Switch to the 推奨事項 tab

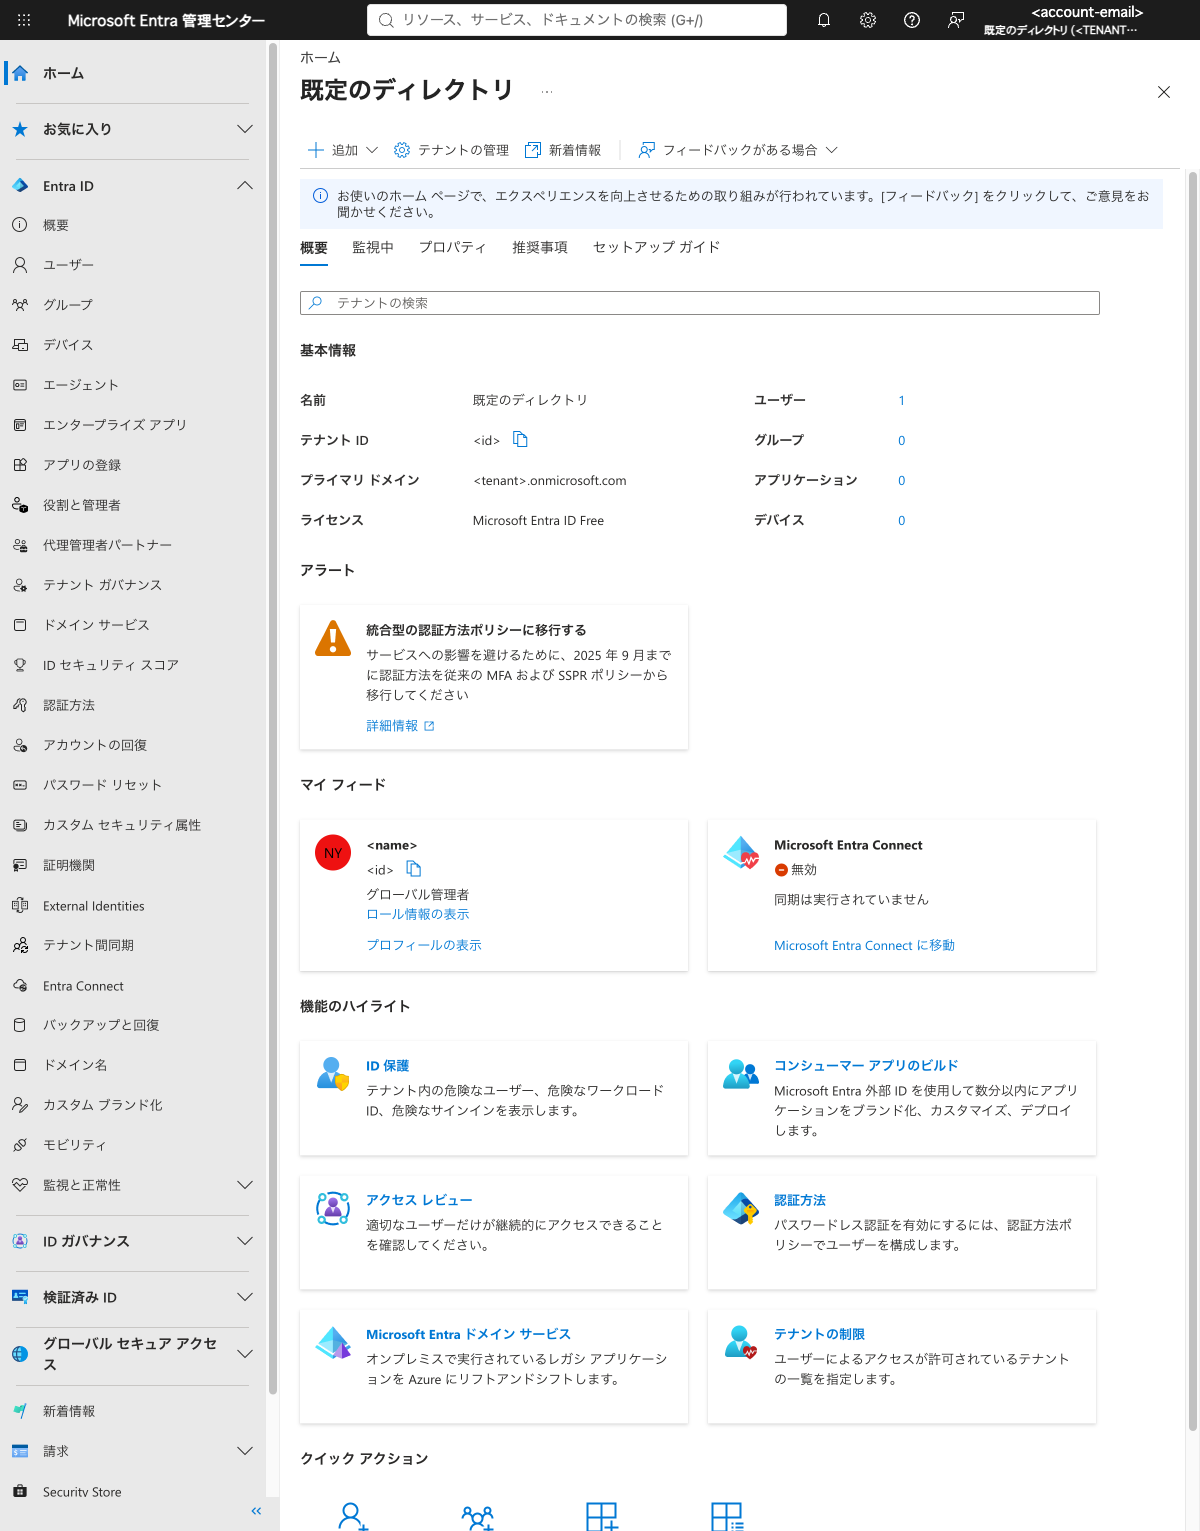(x=540, y=247)
